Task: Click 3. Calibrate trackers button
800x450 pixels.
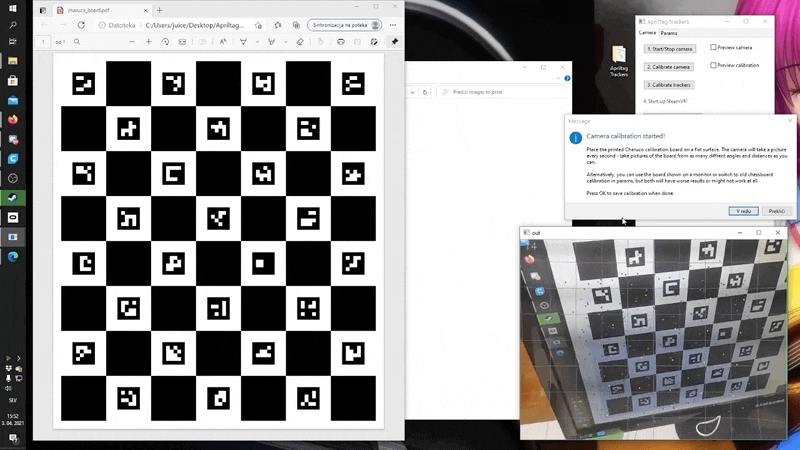Action: coord(668,85)
